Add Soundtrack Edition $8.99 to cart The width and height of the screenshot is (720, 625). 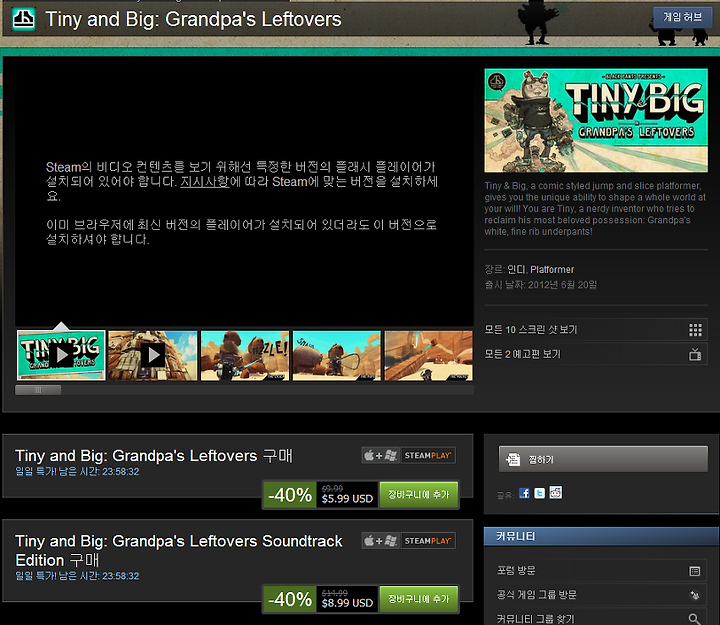point(418,599)
